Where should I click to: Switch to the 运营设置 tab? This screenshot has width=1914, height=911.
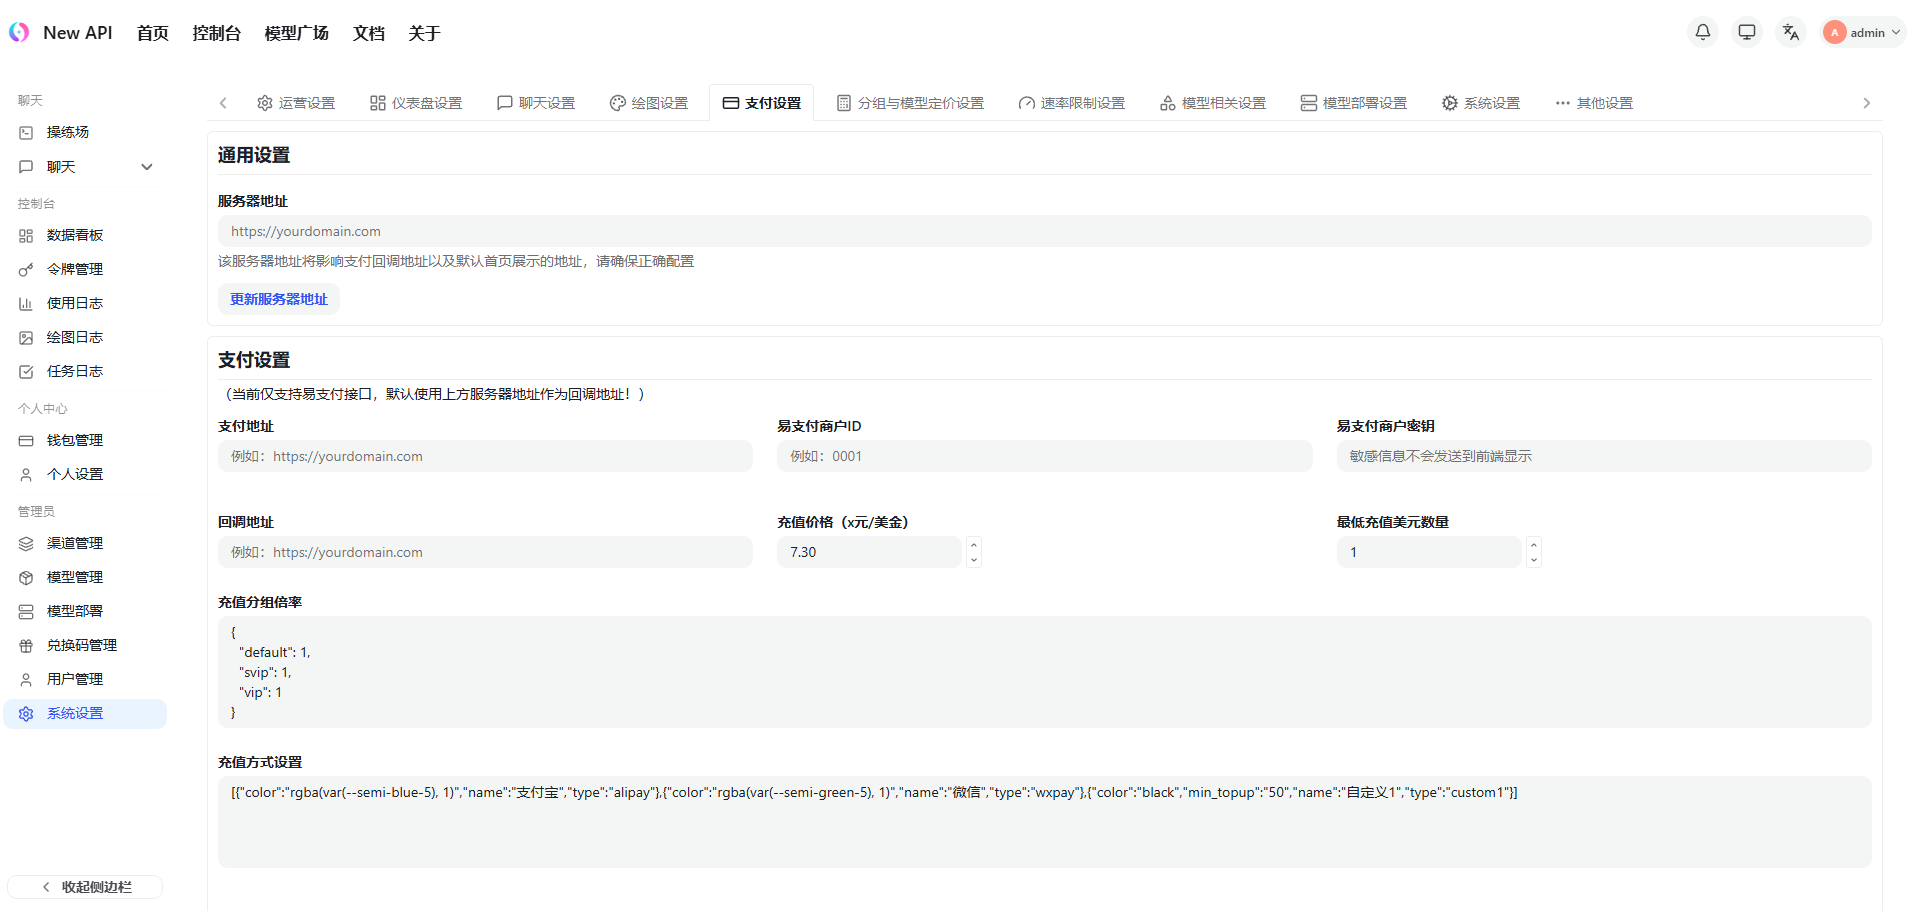pos(296,103)
